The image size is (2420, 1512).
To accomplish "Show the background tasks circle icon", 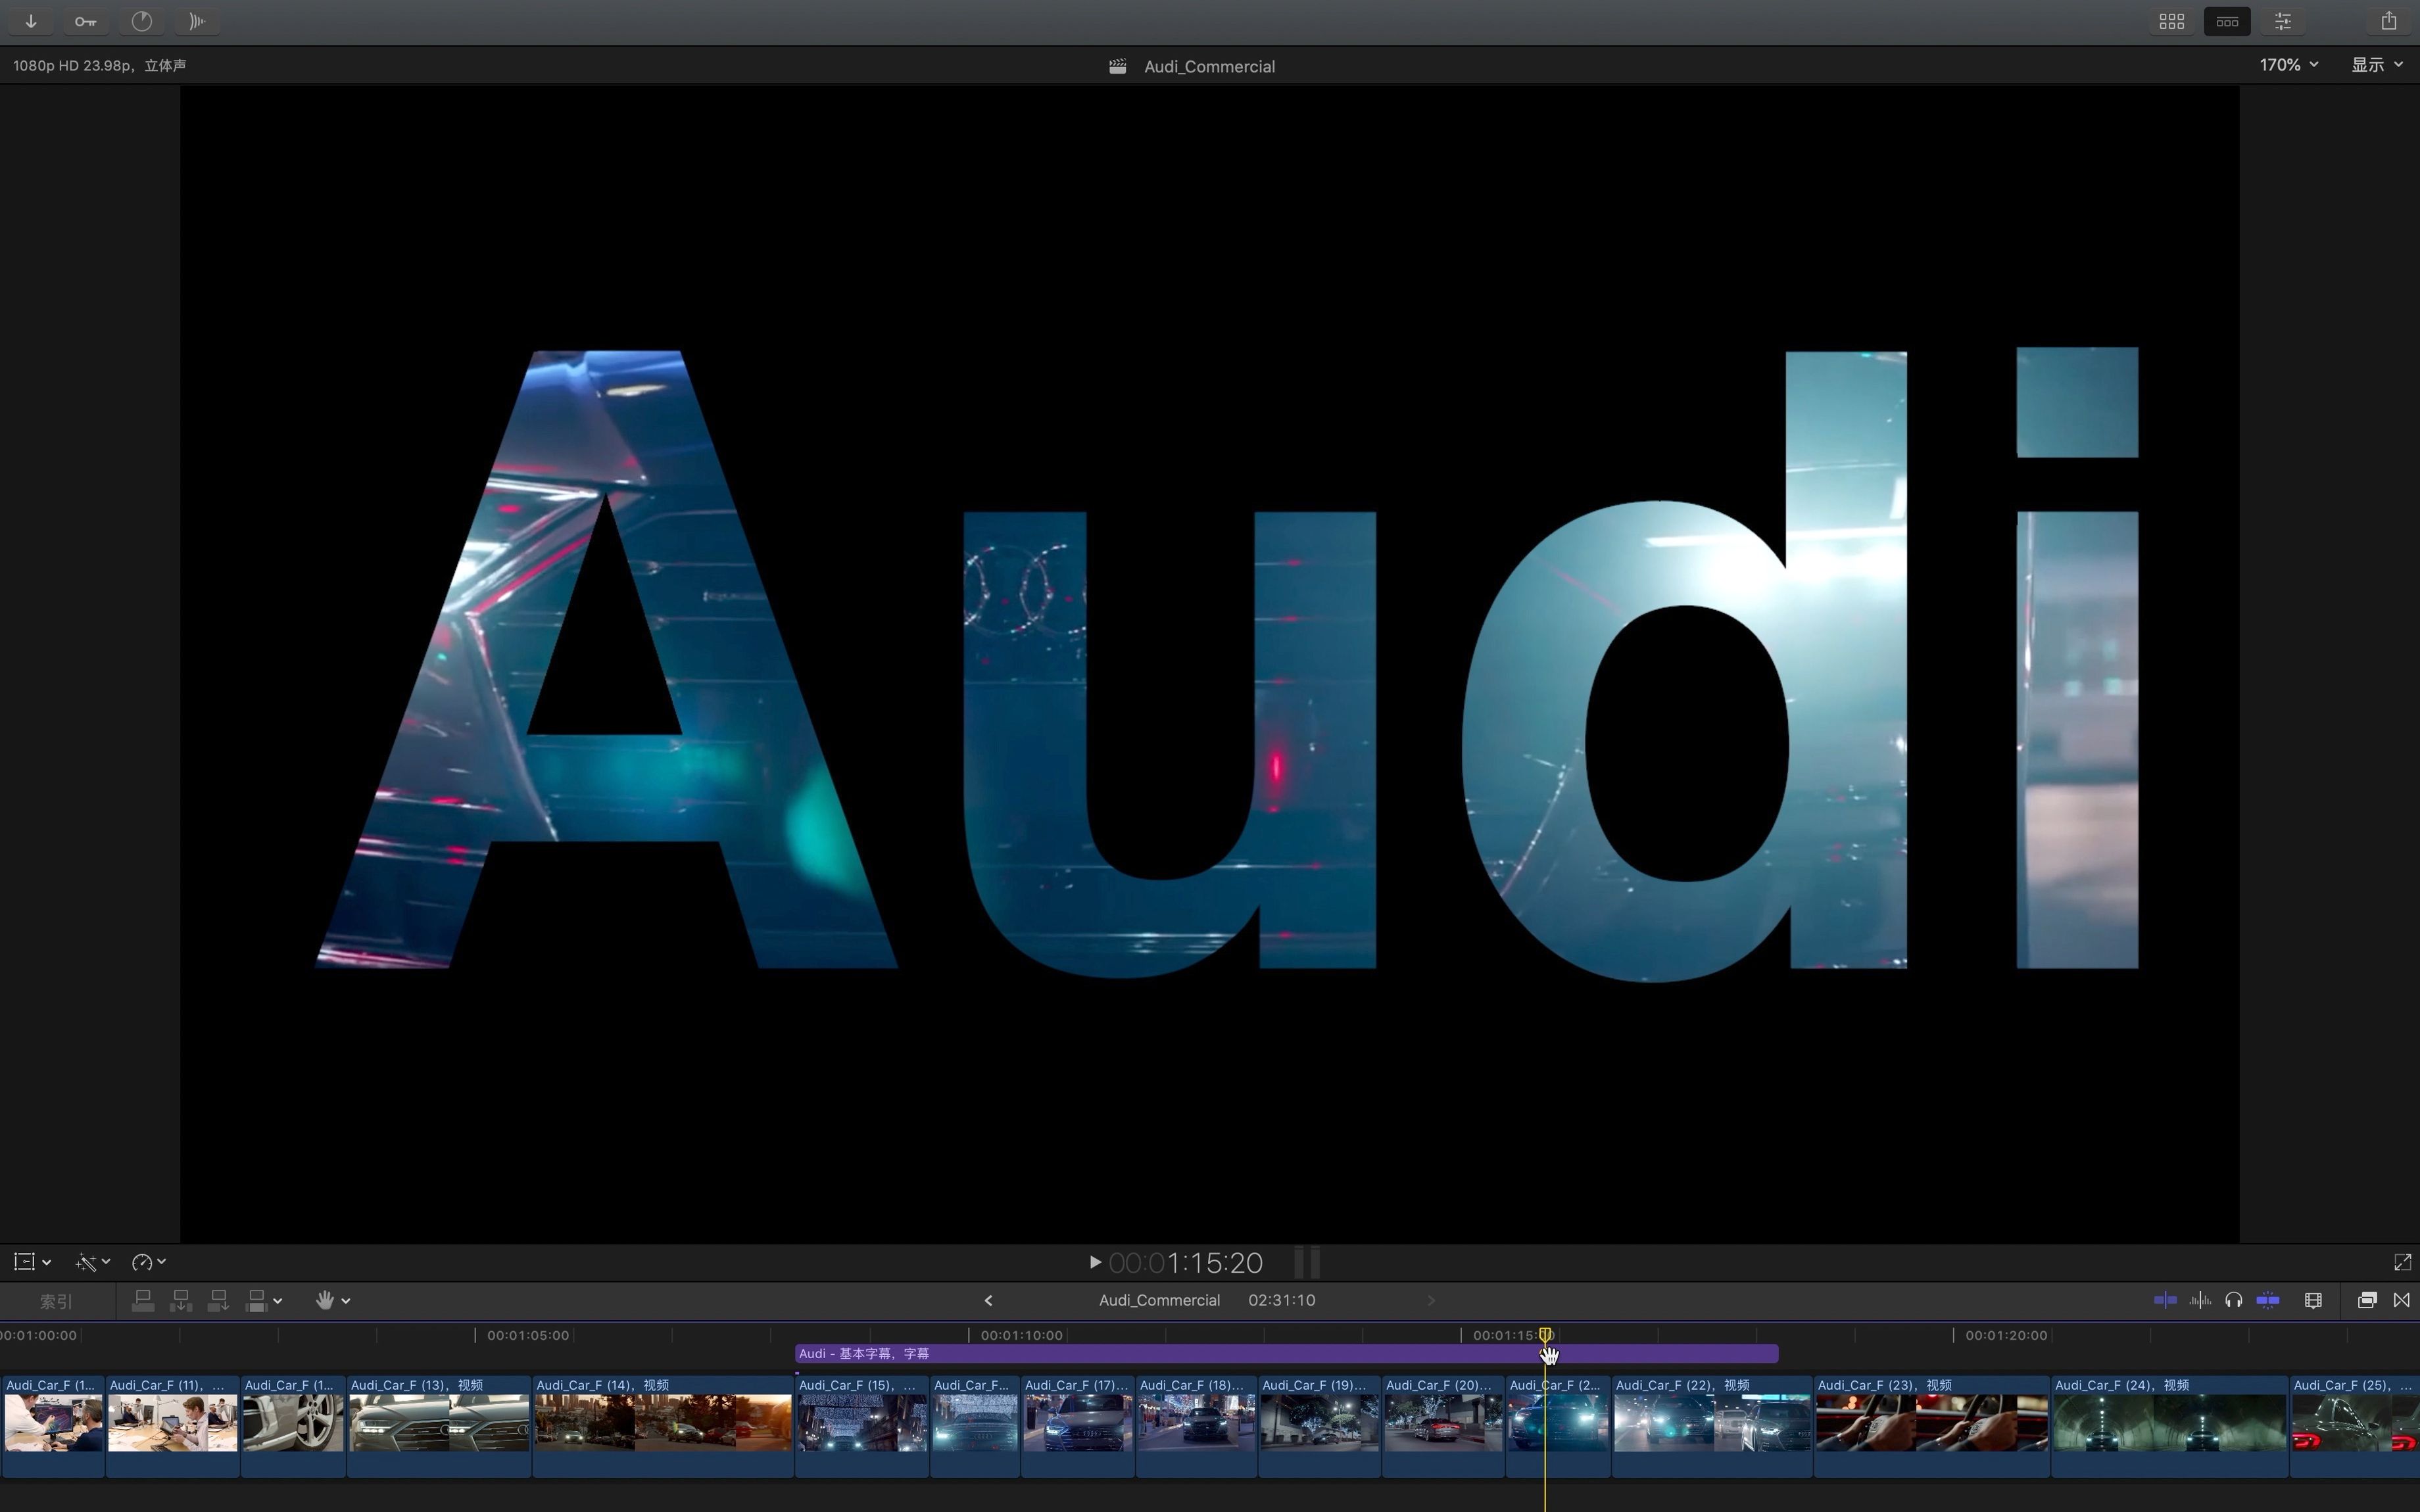I will 142,21.
